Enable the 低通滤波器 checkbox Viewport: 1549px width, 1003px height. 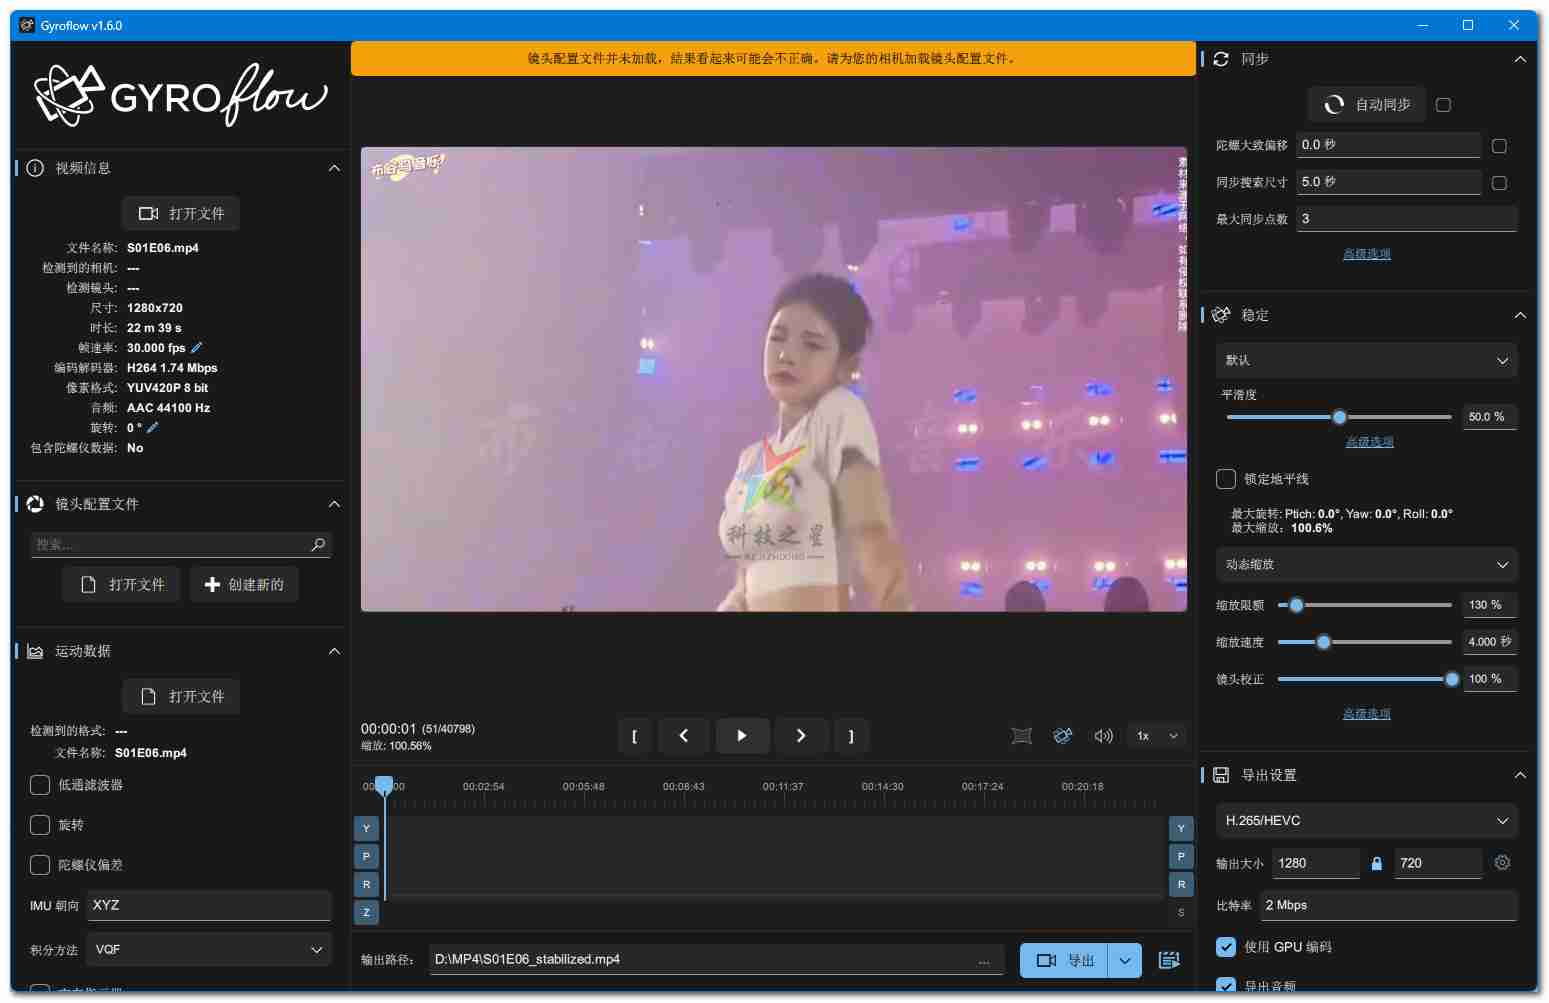click(40, 785)
